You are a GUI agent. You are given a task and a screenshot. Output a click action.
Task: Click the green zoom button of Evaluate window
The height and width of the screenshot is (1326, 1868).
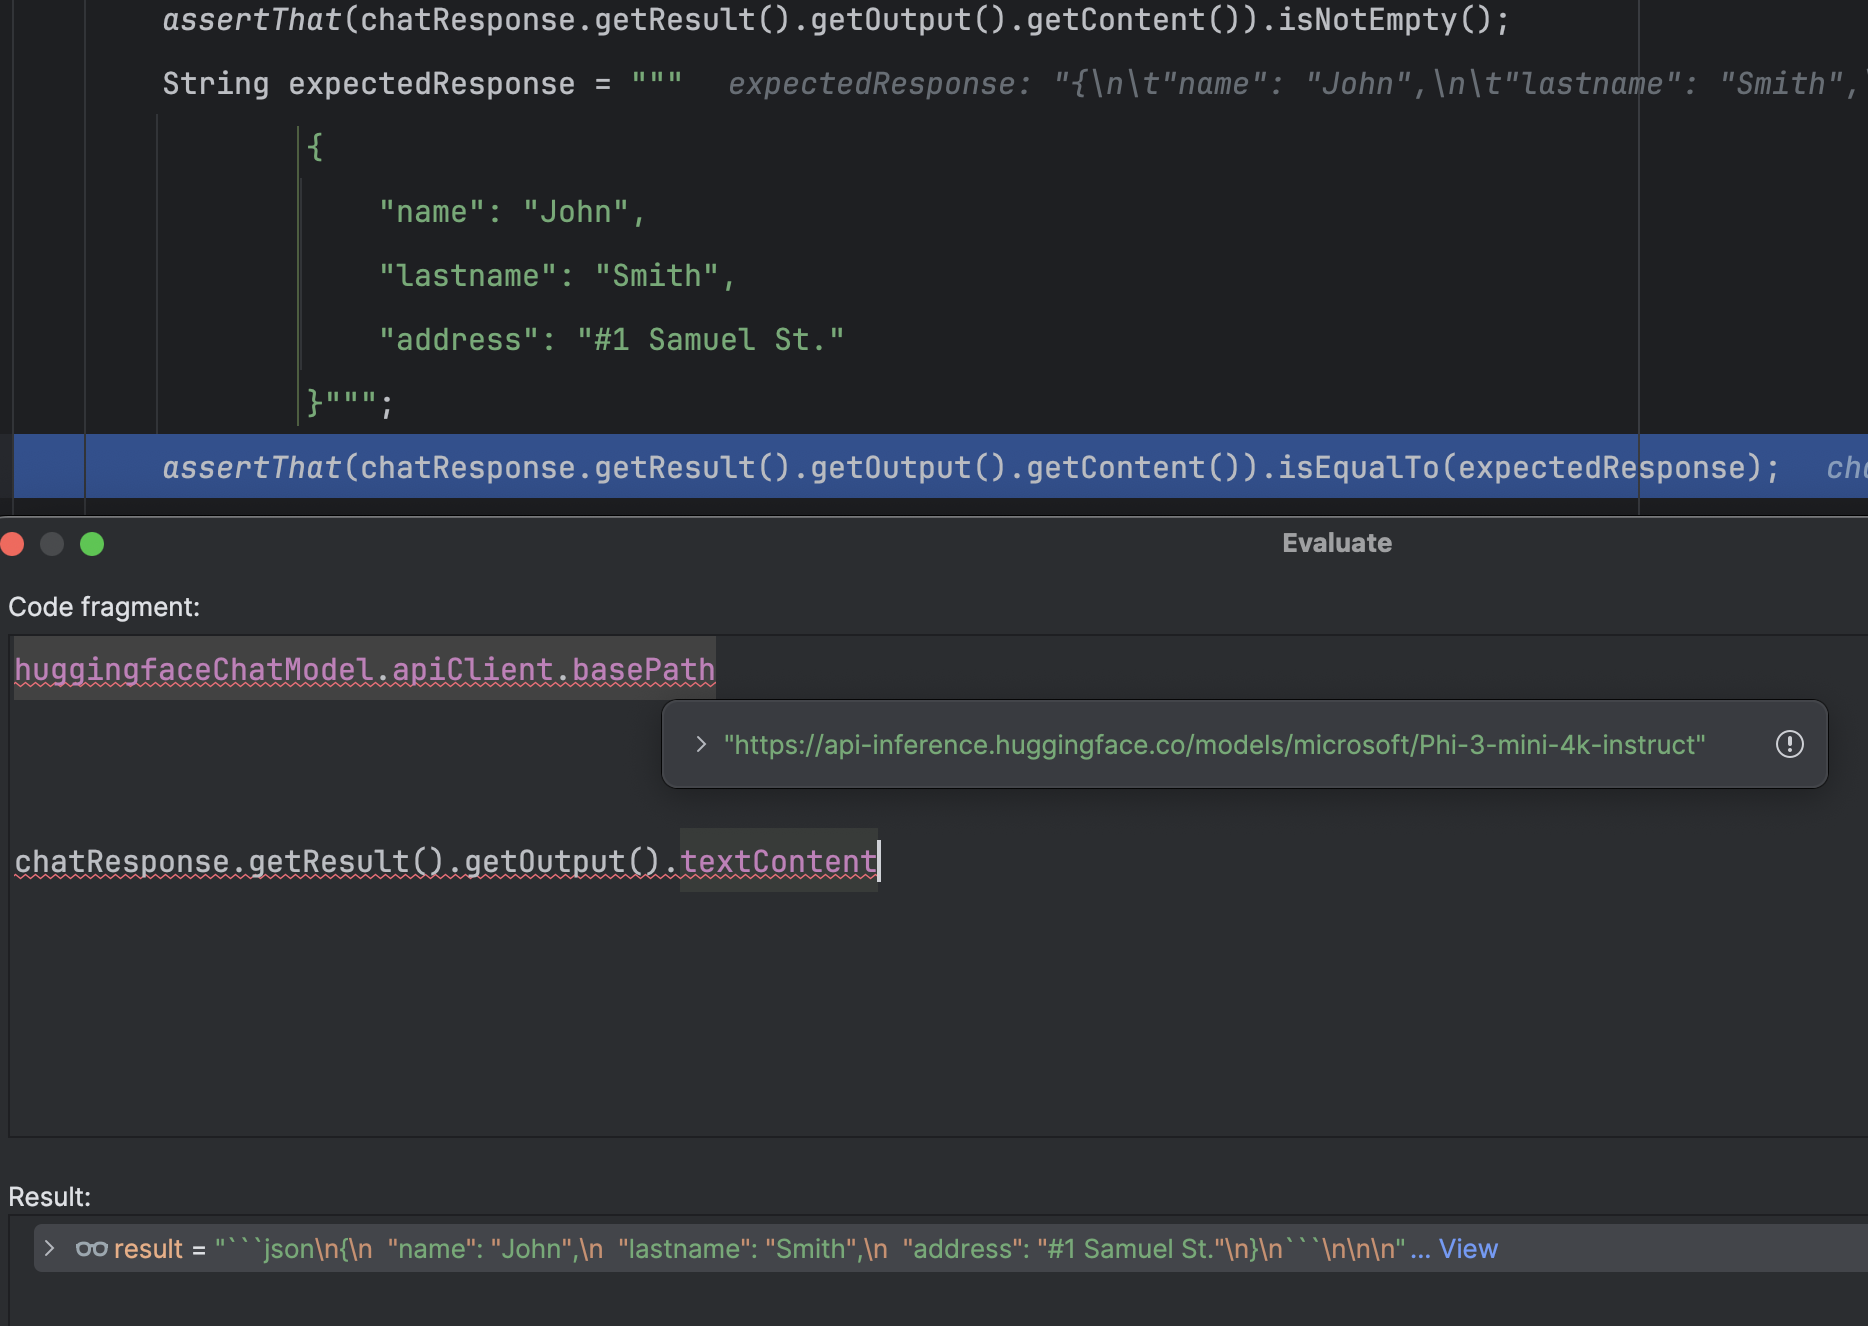pyautogui.click(x=92, y=543)
